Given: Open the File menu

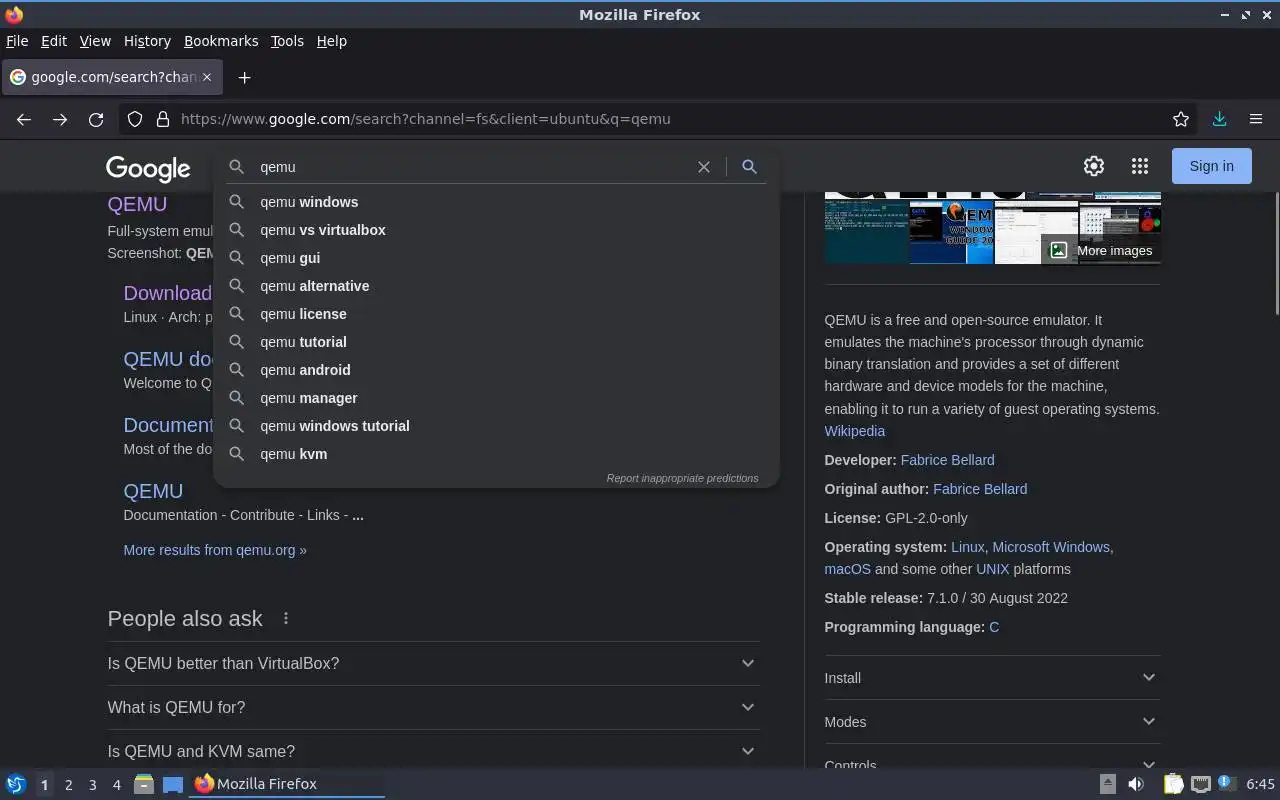Looking at the screenshot, I should pos(17,41).
